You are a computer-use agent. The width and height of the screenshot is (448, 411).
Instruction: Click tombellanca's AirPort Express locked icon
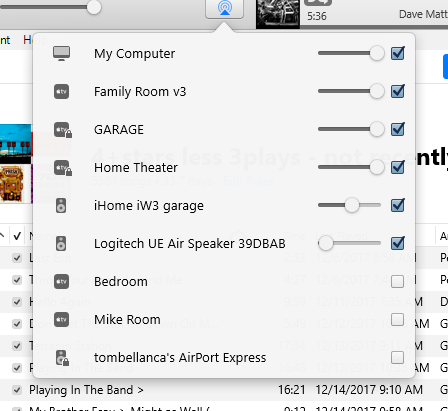pos(62,358)
